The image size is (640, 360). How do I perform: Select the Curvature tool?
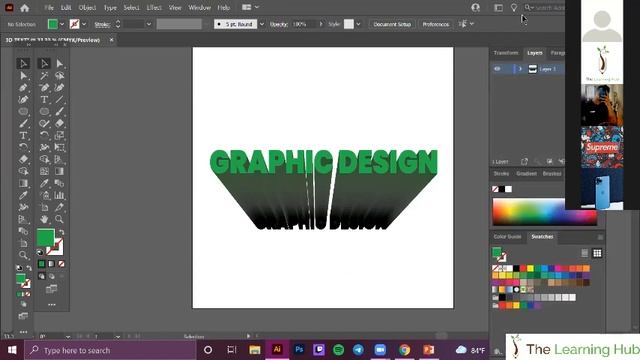[60, 87]
